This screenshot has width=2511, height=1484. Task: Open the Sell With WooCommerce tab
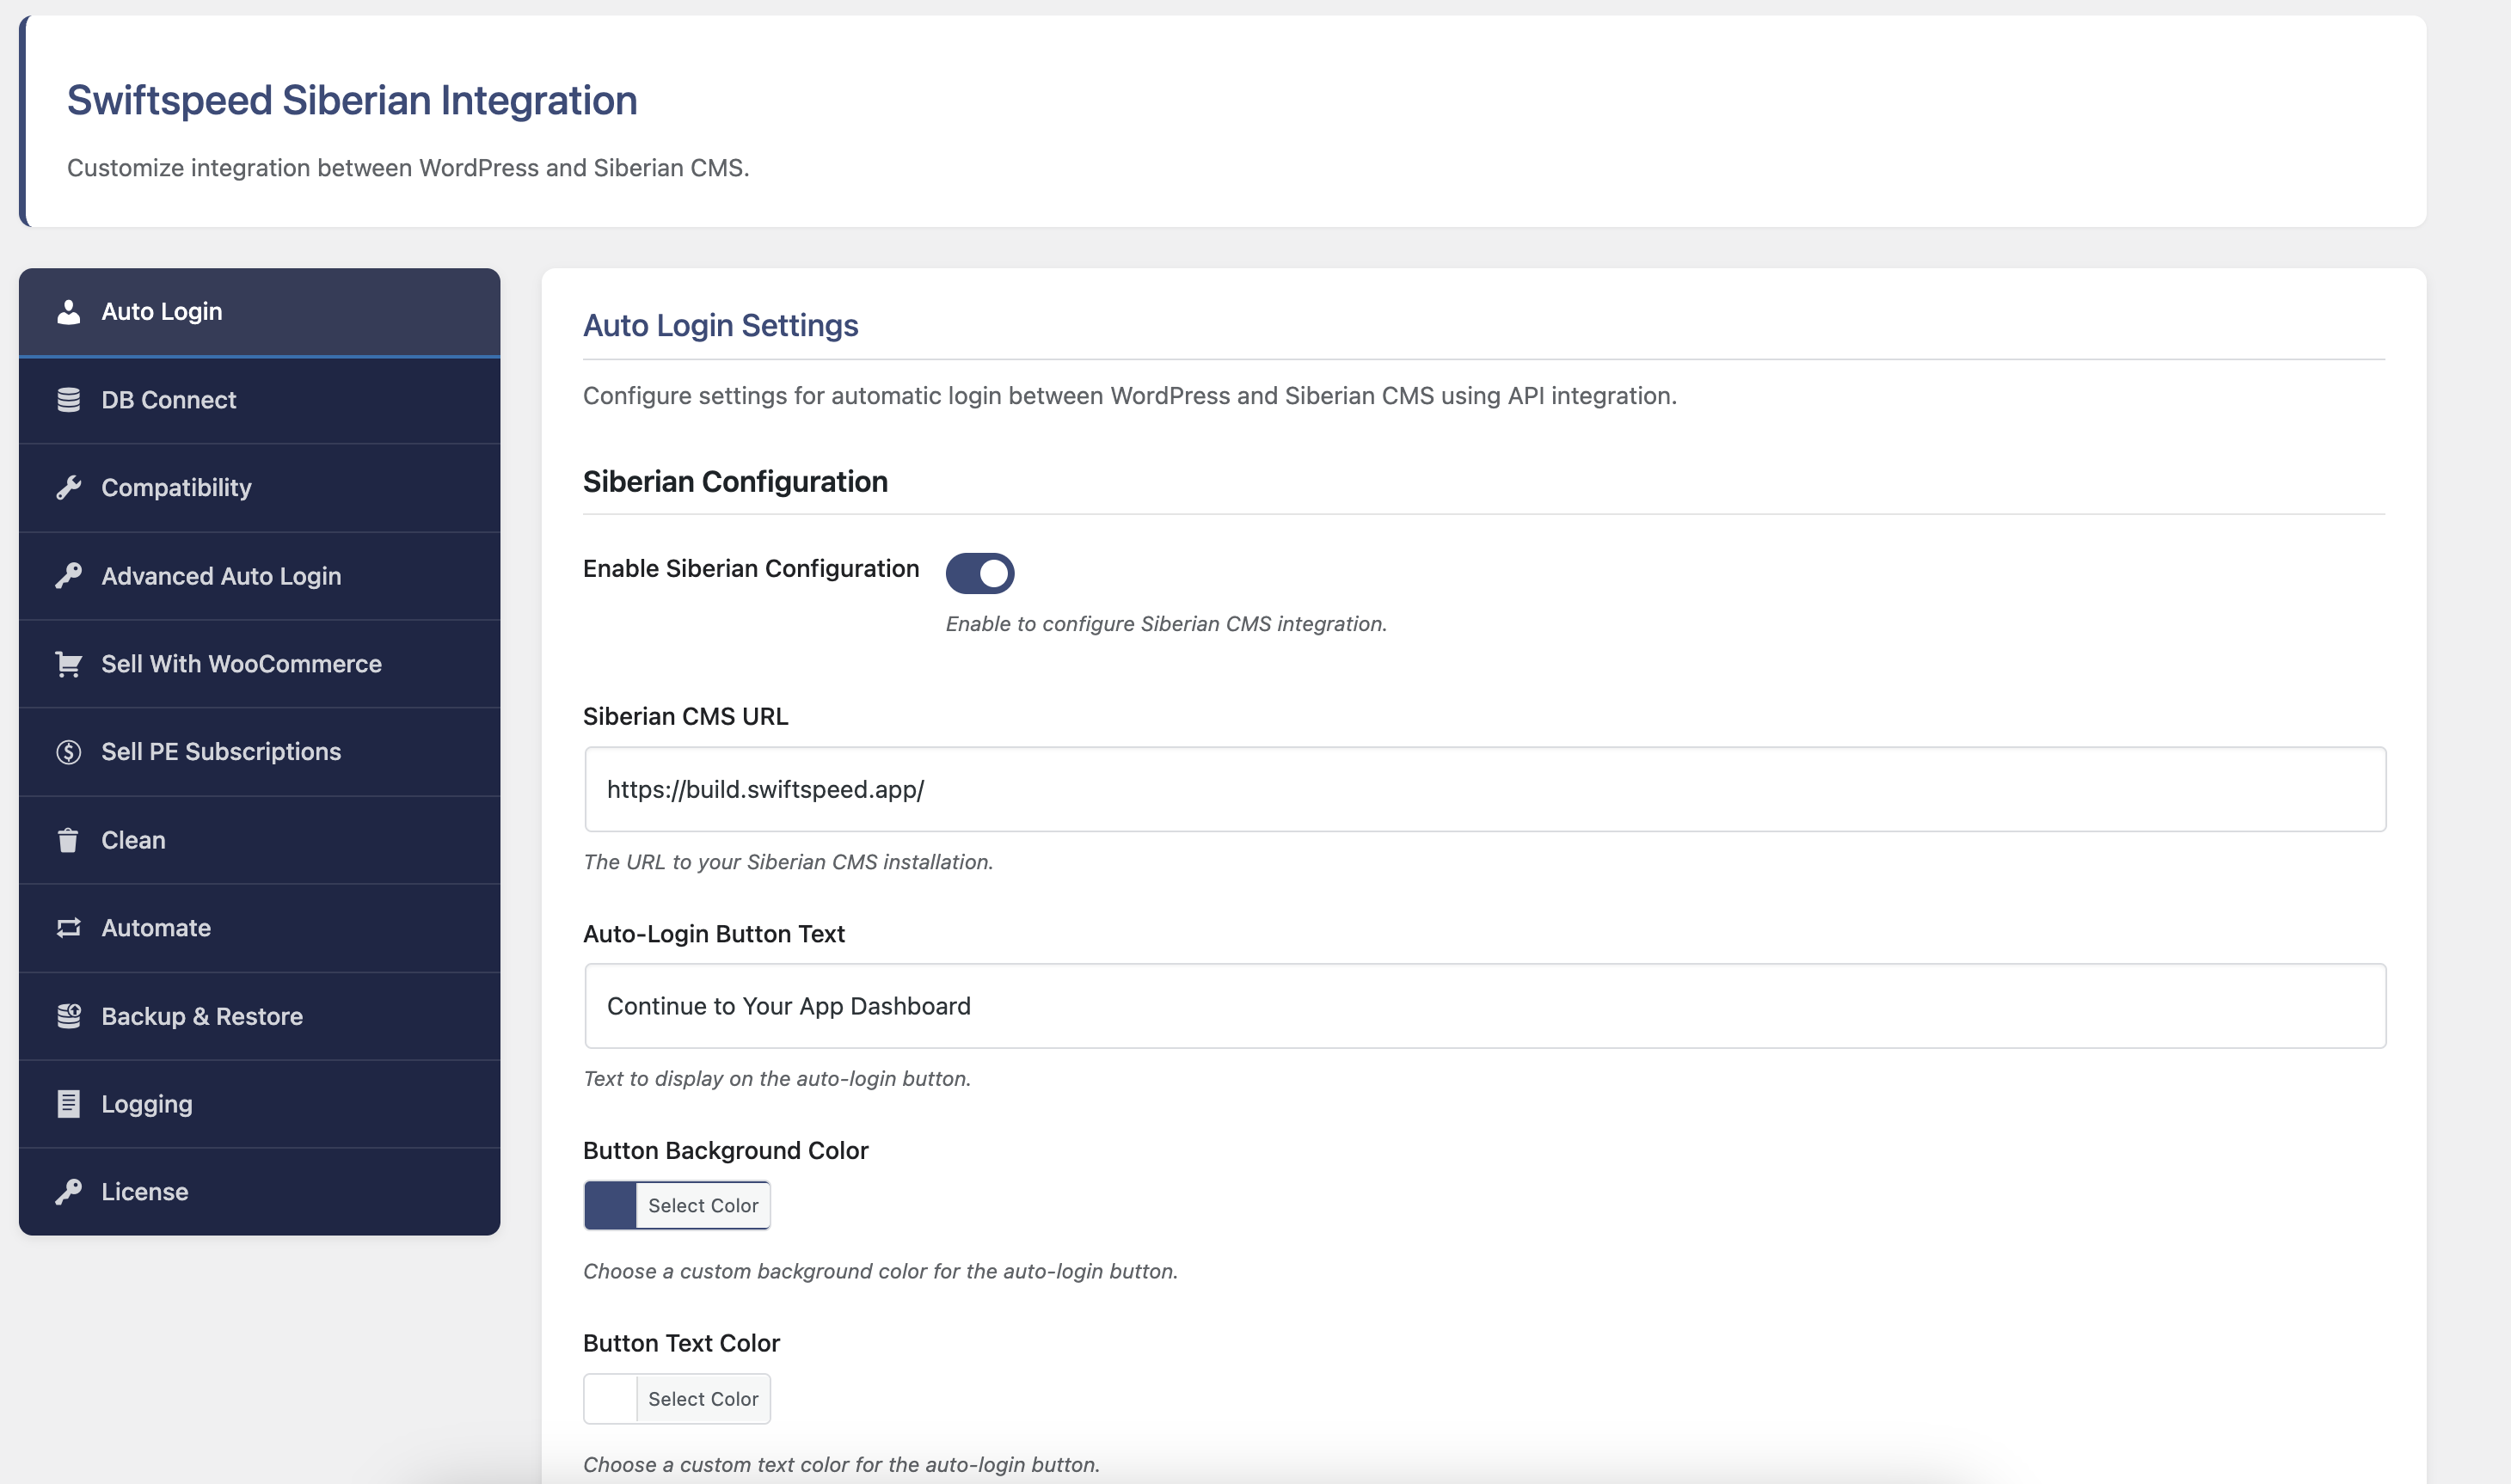(x=259, y=664)
